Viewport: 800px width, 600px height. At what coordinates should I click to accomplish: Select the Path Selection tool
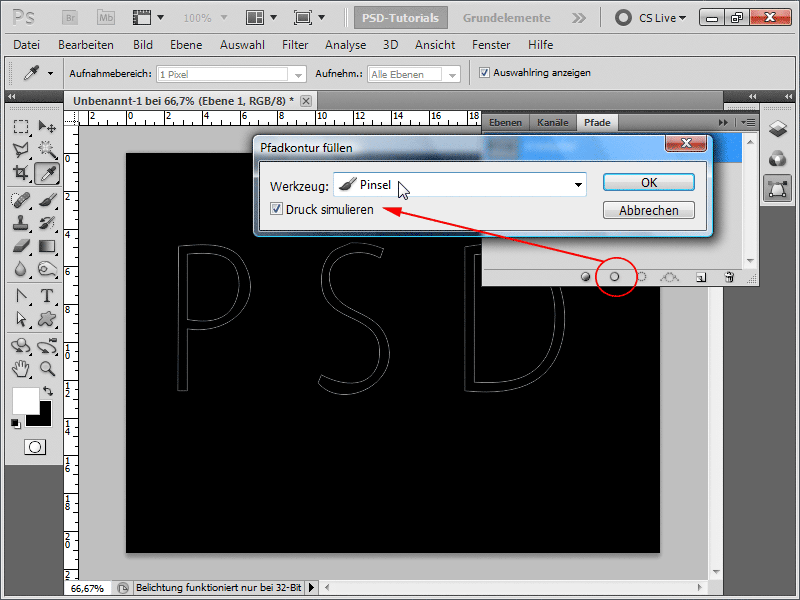(x=21, y=319)
